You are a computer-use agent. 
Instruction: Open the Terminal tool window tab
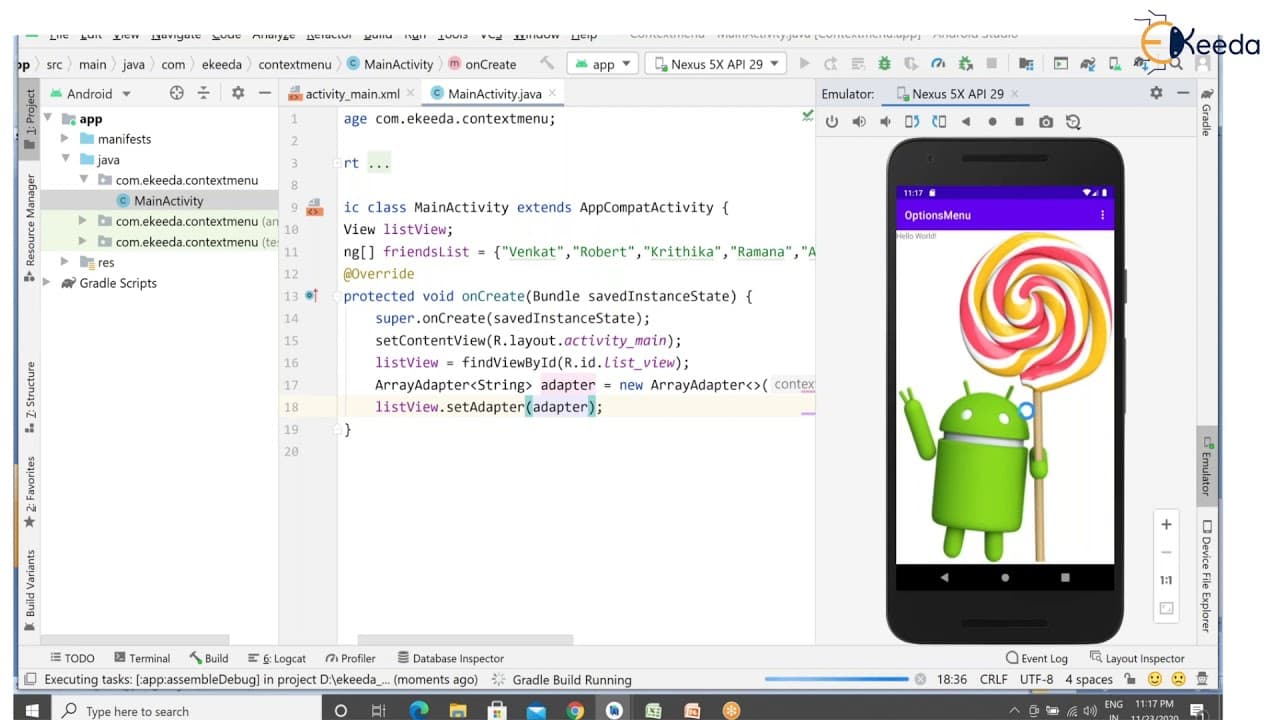click(x=142, y=658)
